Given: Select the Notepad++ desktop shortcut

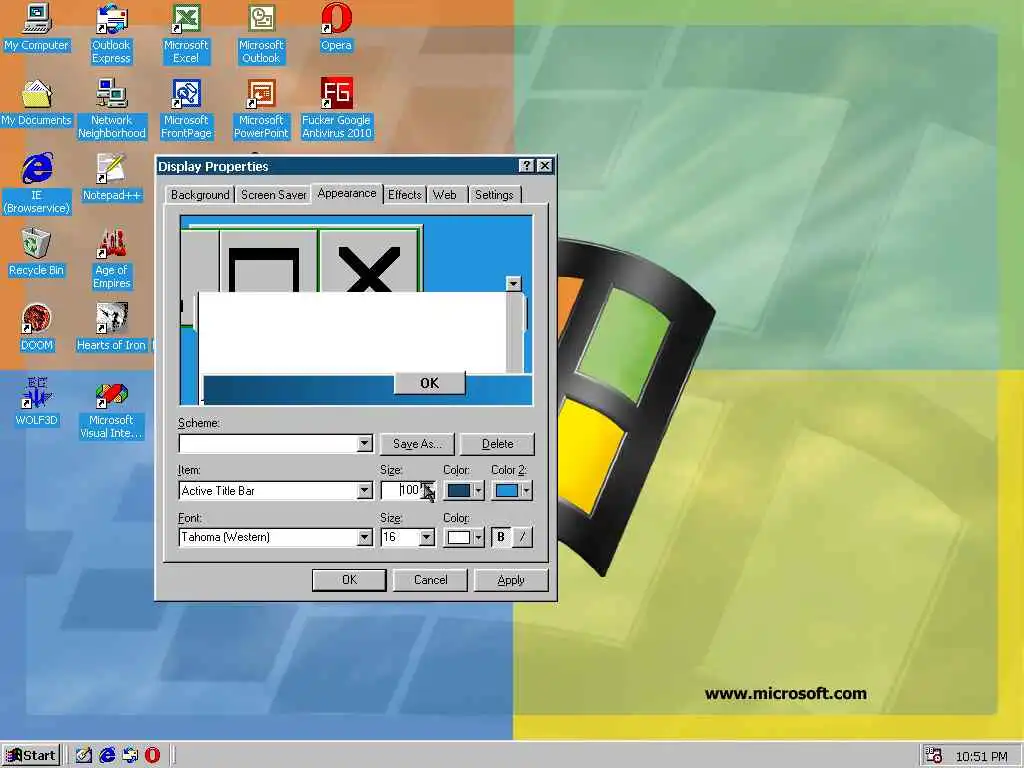Looking at the screenshot, I should pyautogui.click(x=112, y=178).
